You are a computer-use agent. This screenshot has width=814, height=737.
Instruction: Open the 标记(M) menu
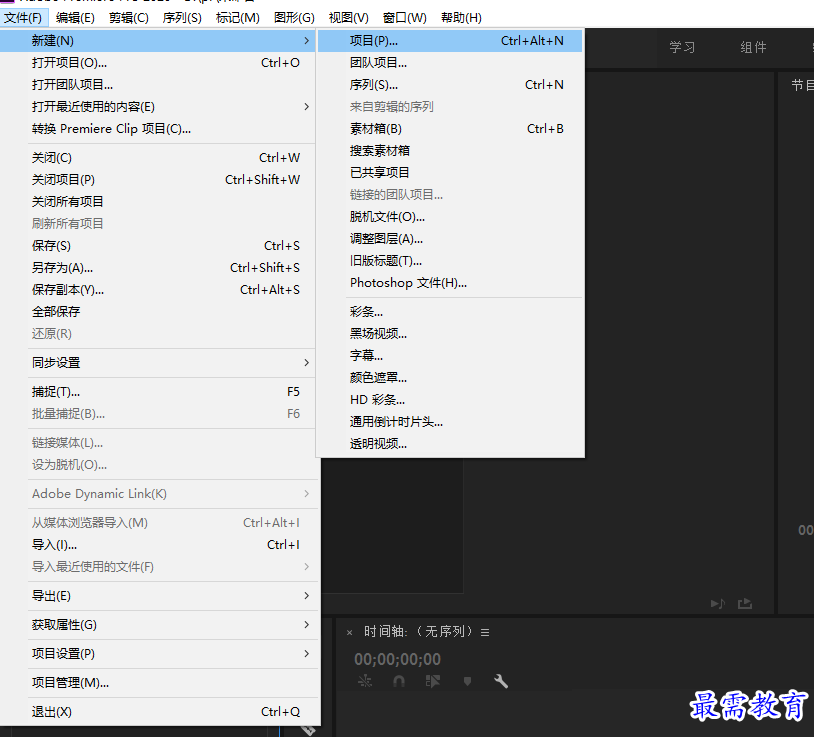coord(238,18)
